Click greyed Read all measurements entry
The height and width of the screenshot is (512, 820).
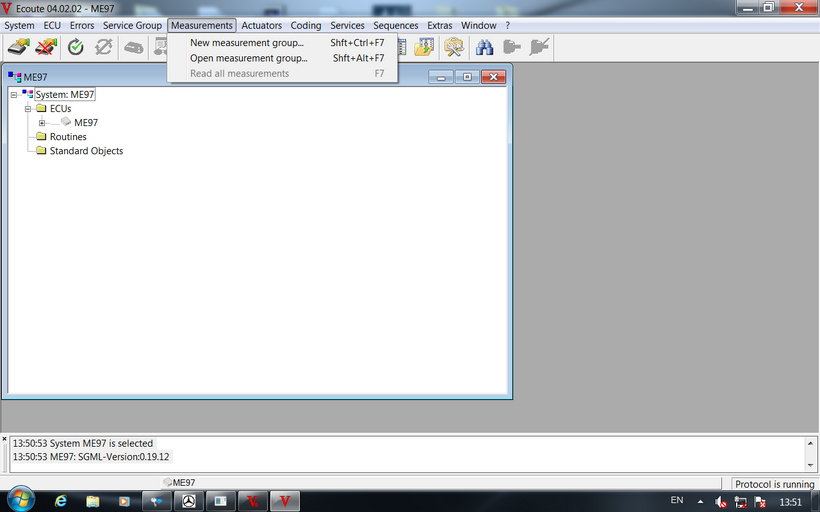pyautogui.click(x=282, y=73)
